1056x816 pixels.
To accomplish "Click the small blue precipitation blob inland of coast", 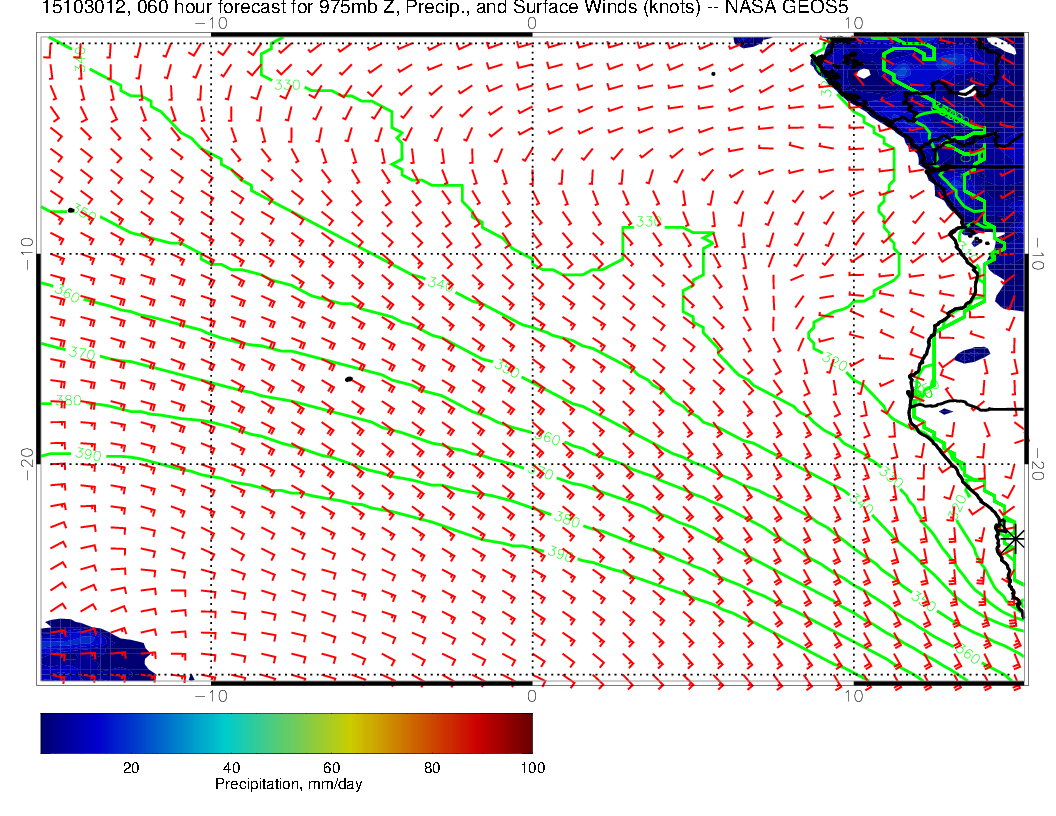I will (x=971, y=355).
